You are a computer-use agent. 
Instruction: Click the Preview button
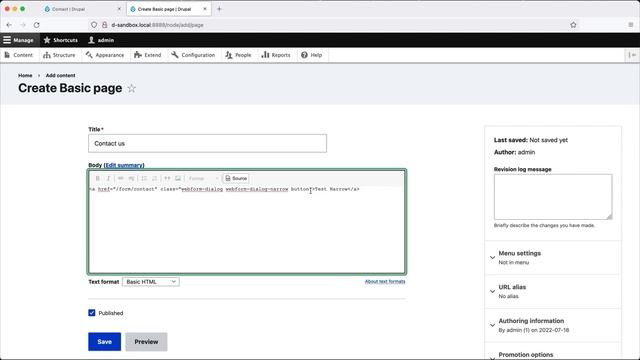pyautogui.click(x=146, y=342)
